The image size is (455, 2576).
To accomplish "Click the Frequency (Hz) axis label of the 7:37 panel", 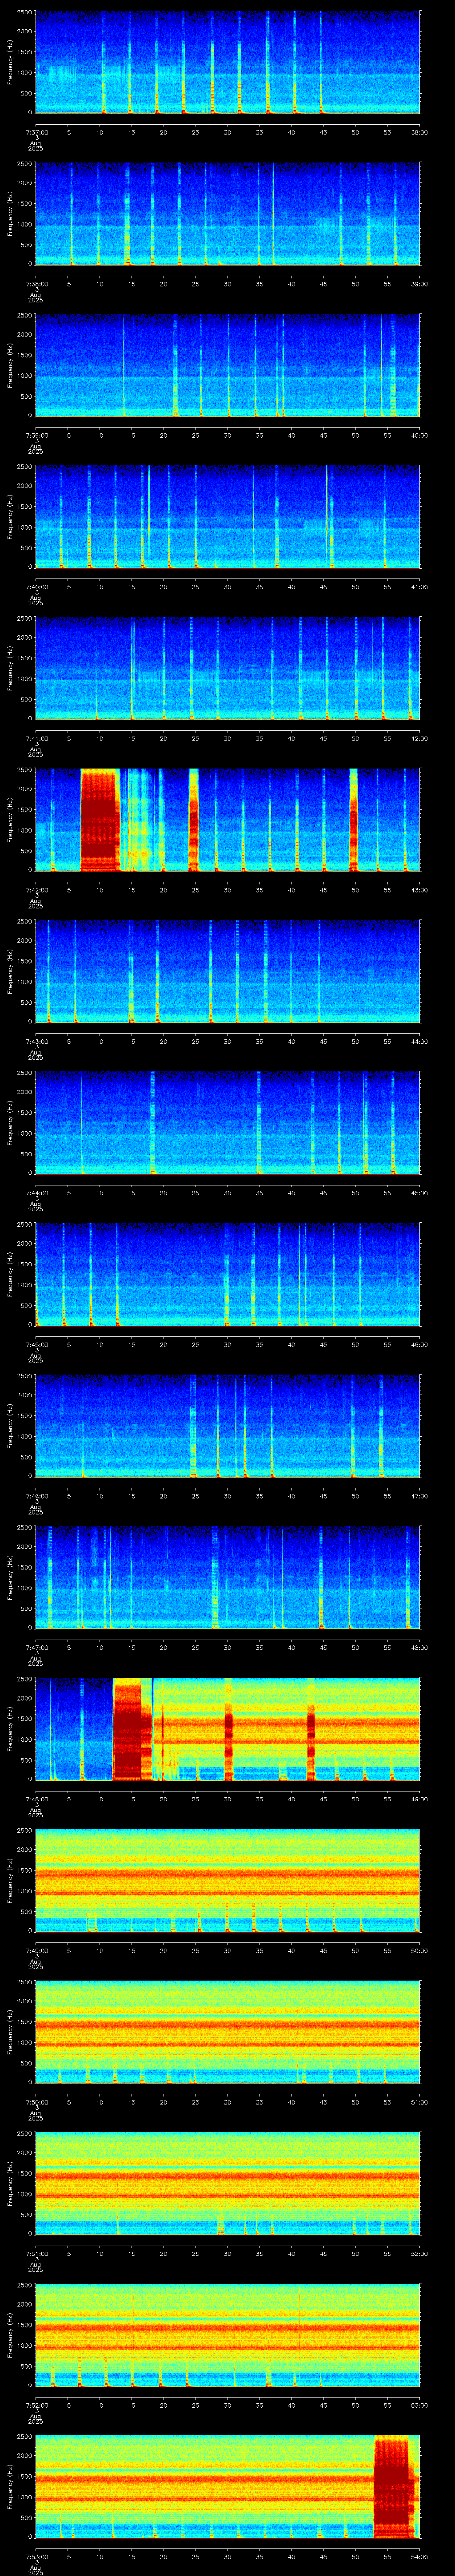I will (x=10, y=62).
